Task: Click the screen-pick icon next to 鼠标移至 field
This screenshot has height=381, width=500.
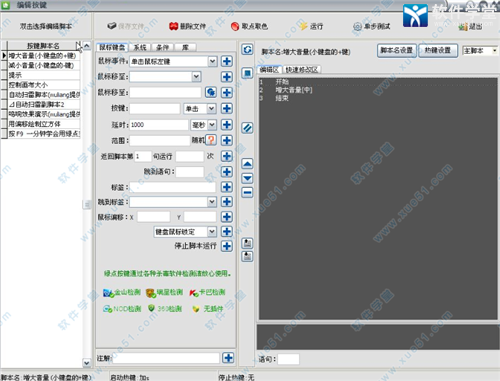Action: [x=211, y=92]
